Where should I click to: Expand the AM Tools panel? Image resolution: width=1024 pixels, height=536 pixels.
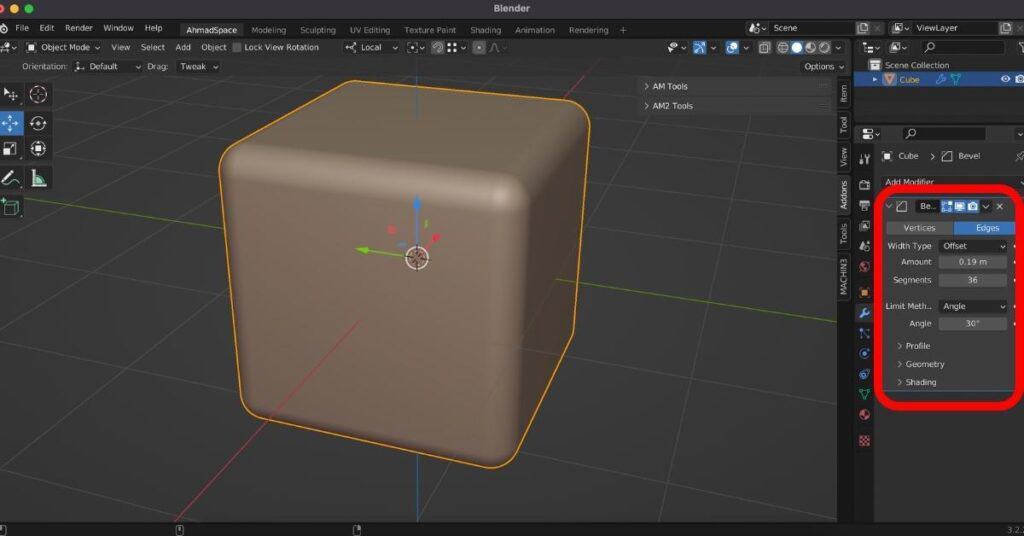670,86
